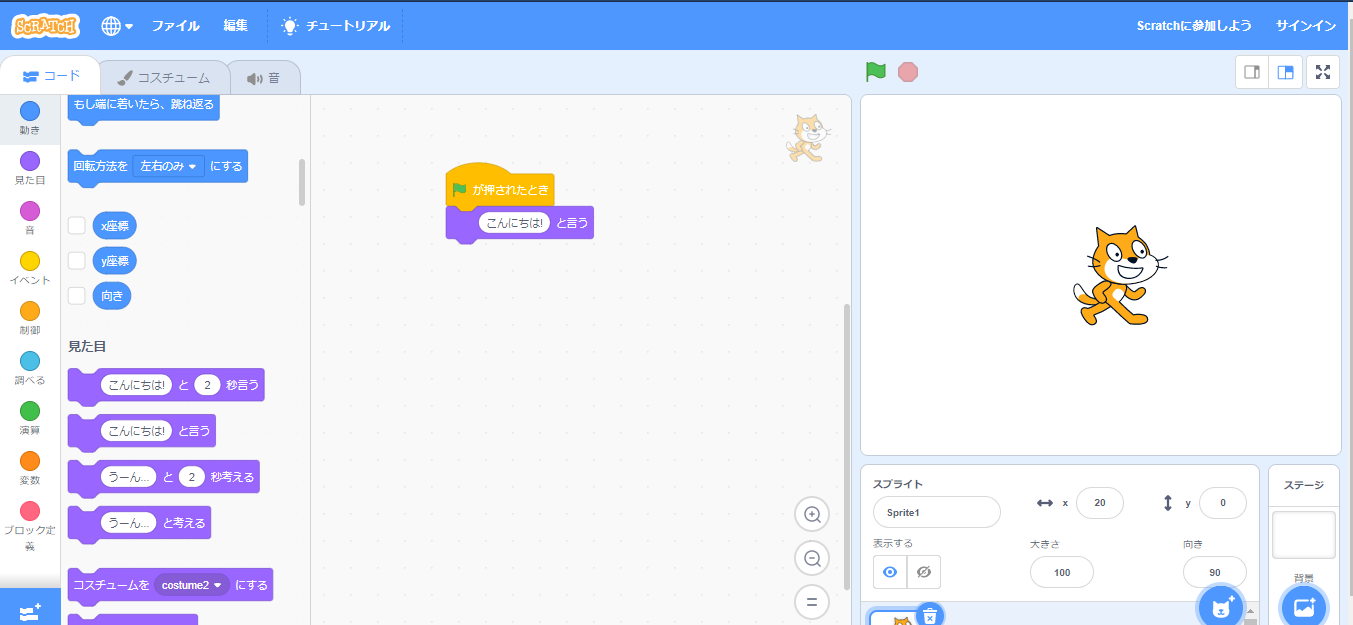Viewport: 1353px width, 625px height.
Task: Select the 調べる block category
Action: click(30, 368)
